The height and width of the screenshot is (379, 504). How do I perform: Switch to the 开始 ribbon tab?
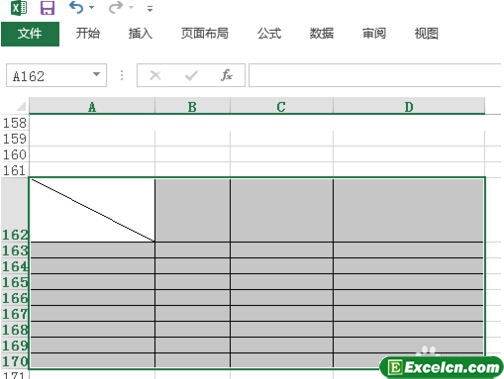pos(88,33)
